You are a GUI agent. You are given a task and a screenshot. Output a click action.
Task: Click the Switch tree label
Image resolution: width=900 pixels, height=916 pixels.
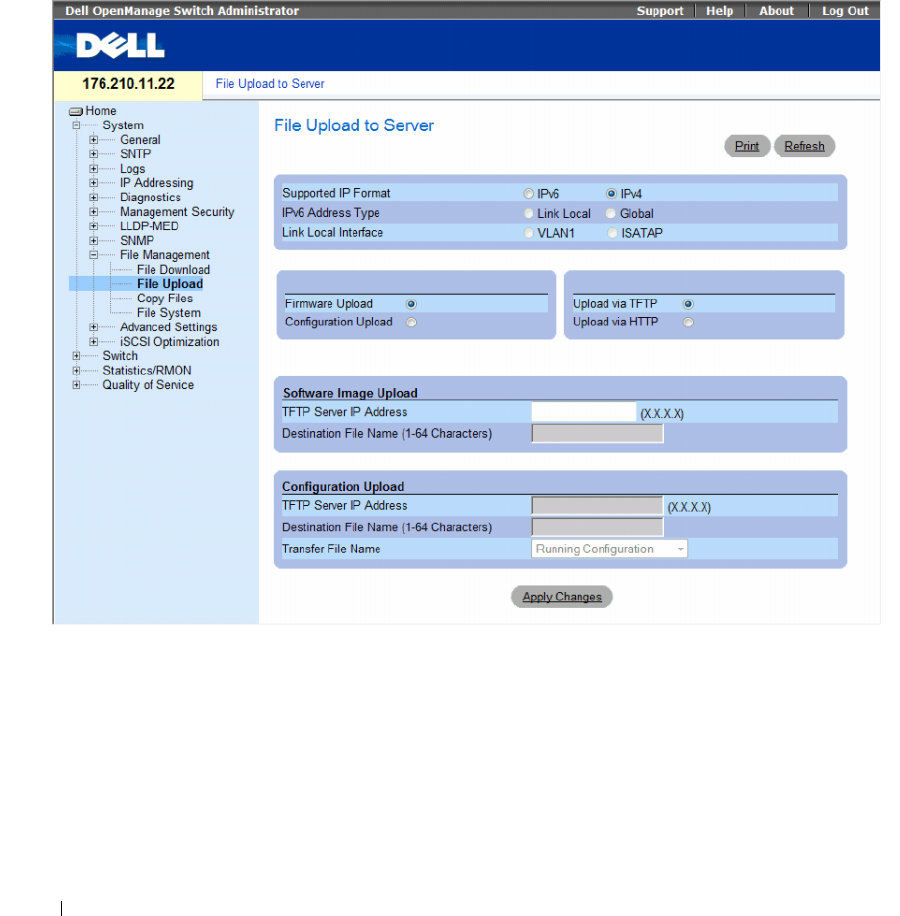(x=120, y=356)
